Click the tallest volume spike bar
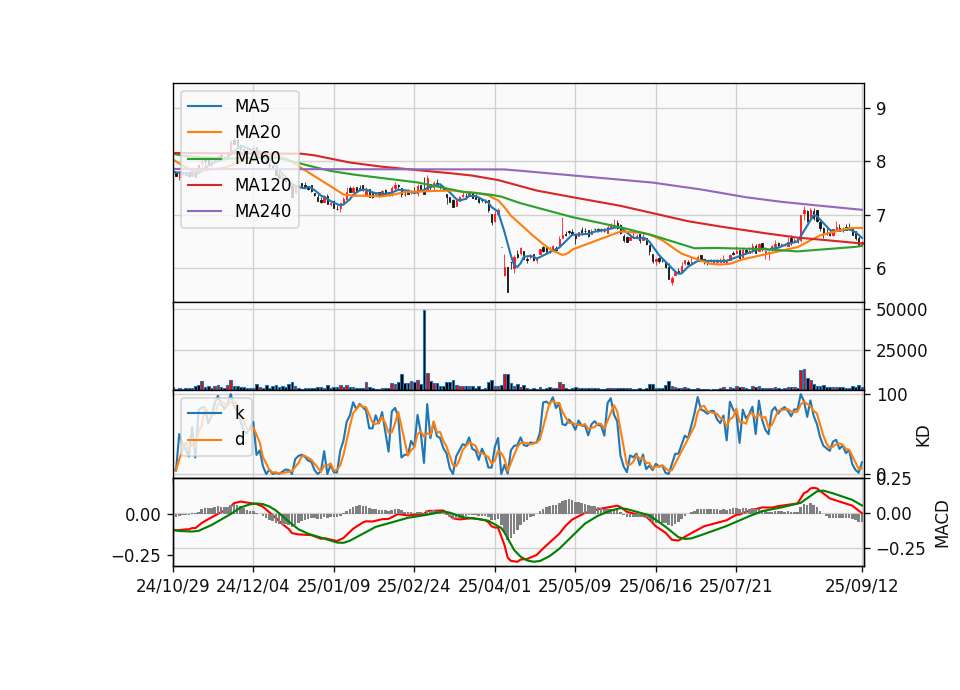Image resolution: width=960 pixels, height=690 pixels. point(424,350)
